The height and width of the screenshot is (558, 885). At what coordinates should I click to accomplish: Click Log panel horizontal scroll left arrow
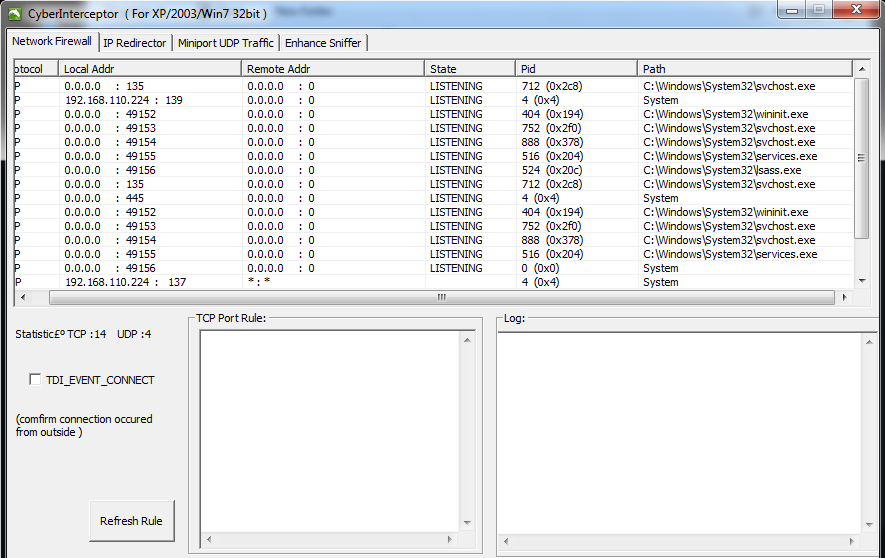pos(506,541)
